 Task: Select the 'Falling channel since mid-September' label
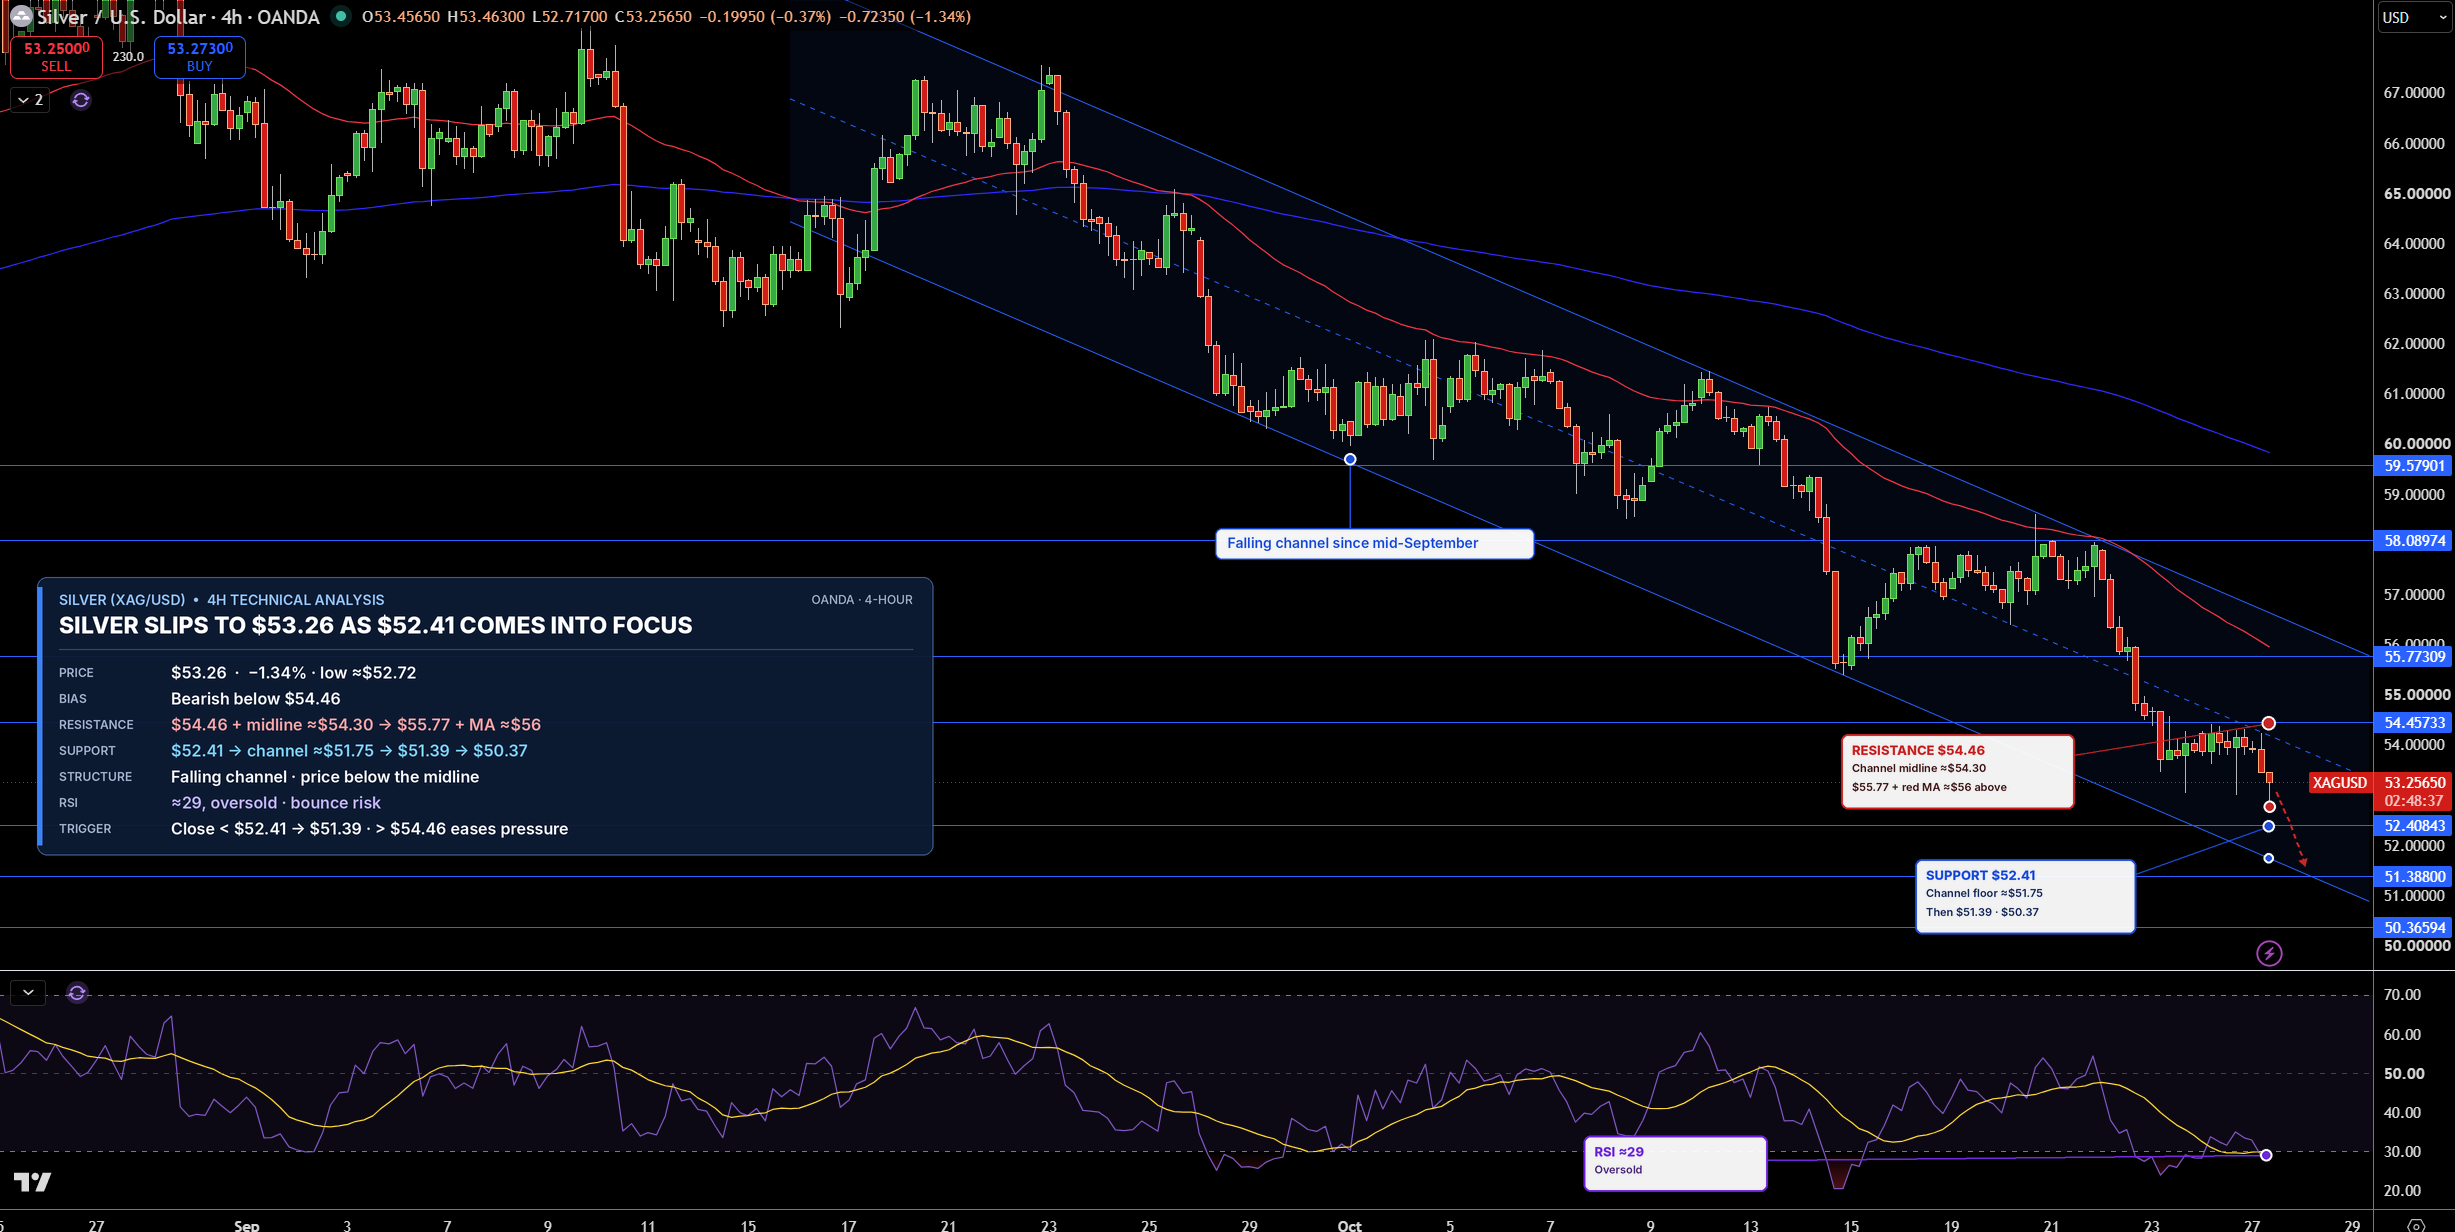tap(1374, 543)
